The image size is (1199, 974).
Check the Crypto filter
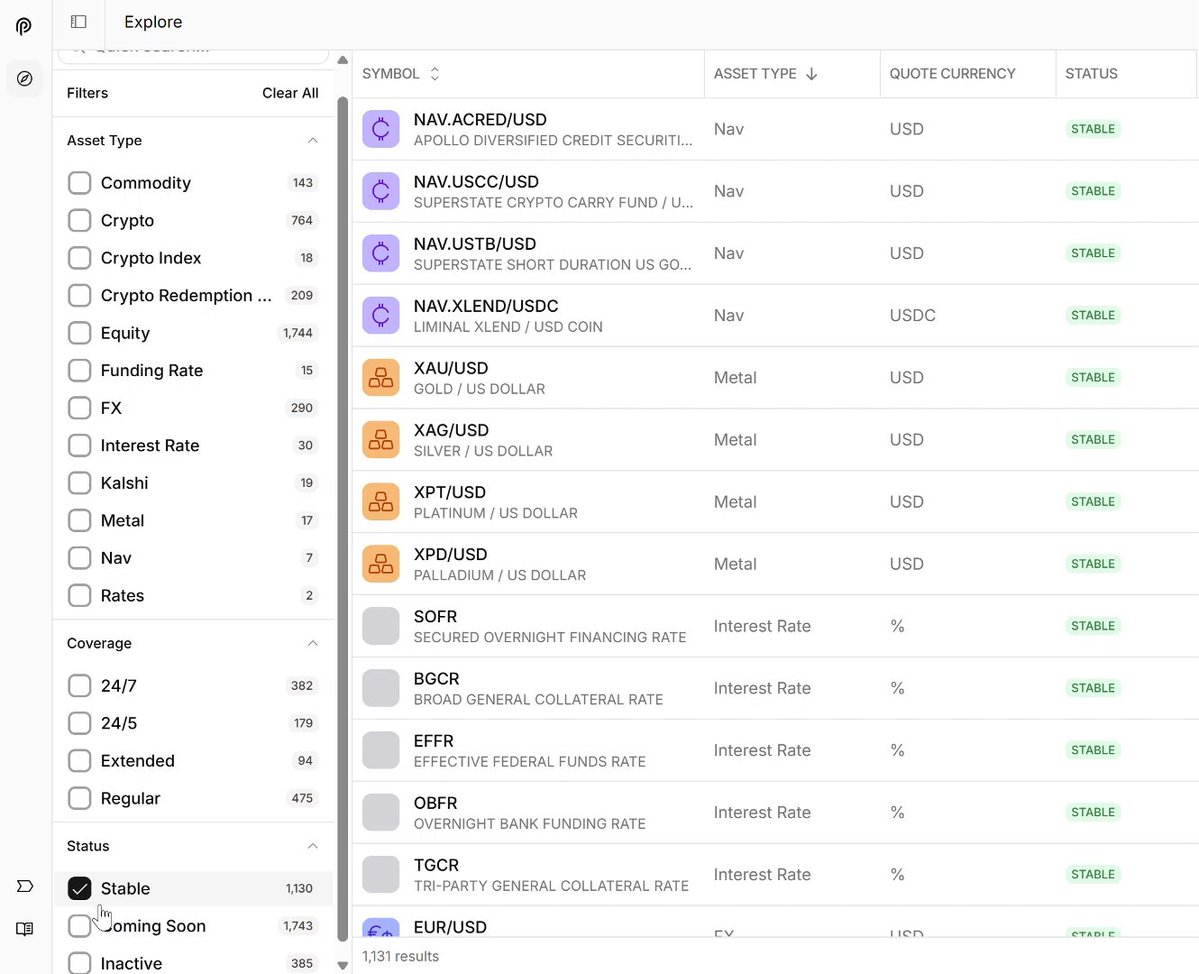point(80,220)
